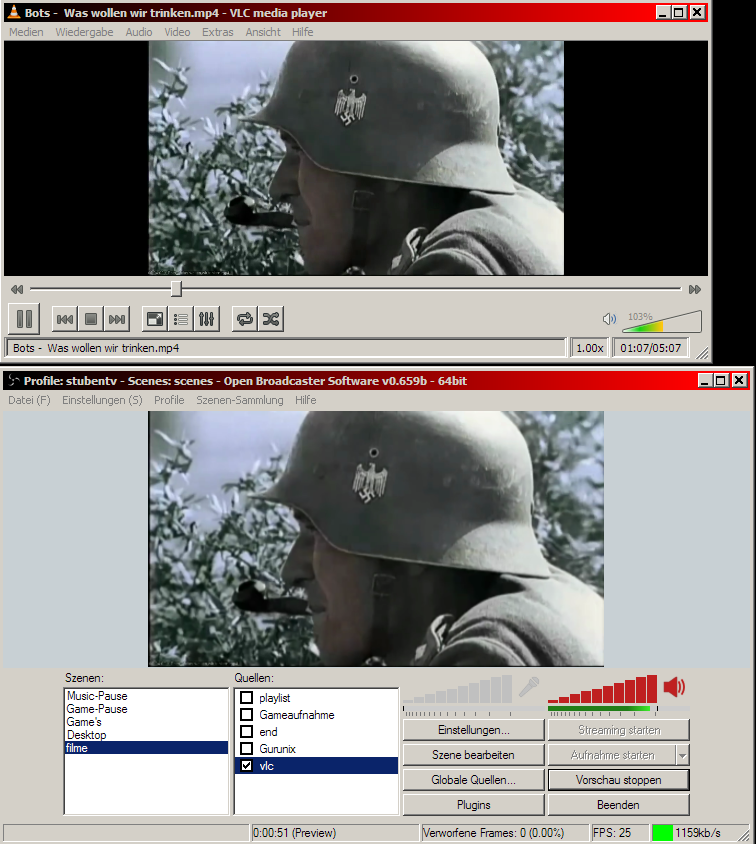
Task: Toggle OBS microphone mute icon
Action: point(529,687)
